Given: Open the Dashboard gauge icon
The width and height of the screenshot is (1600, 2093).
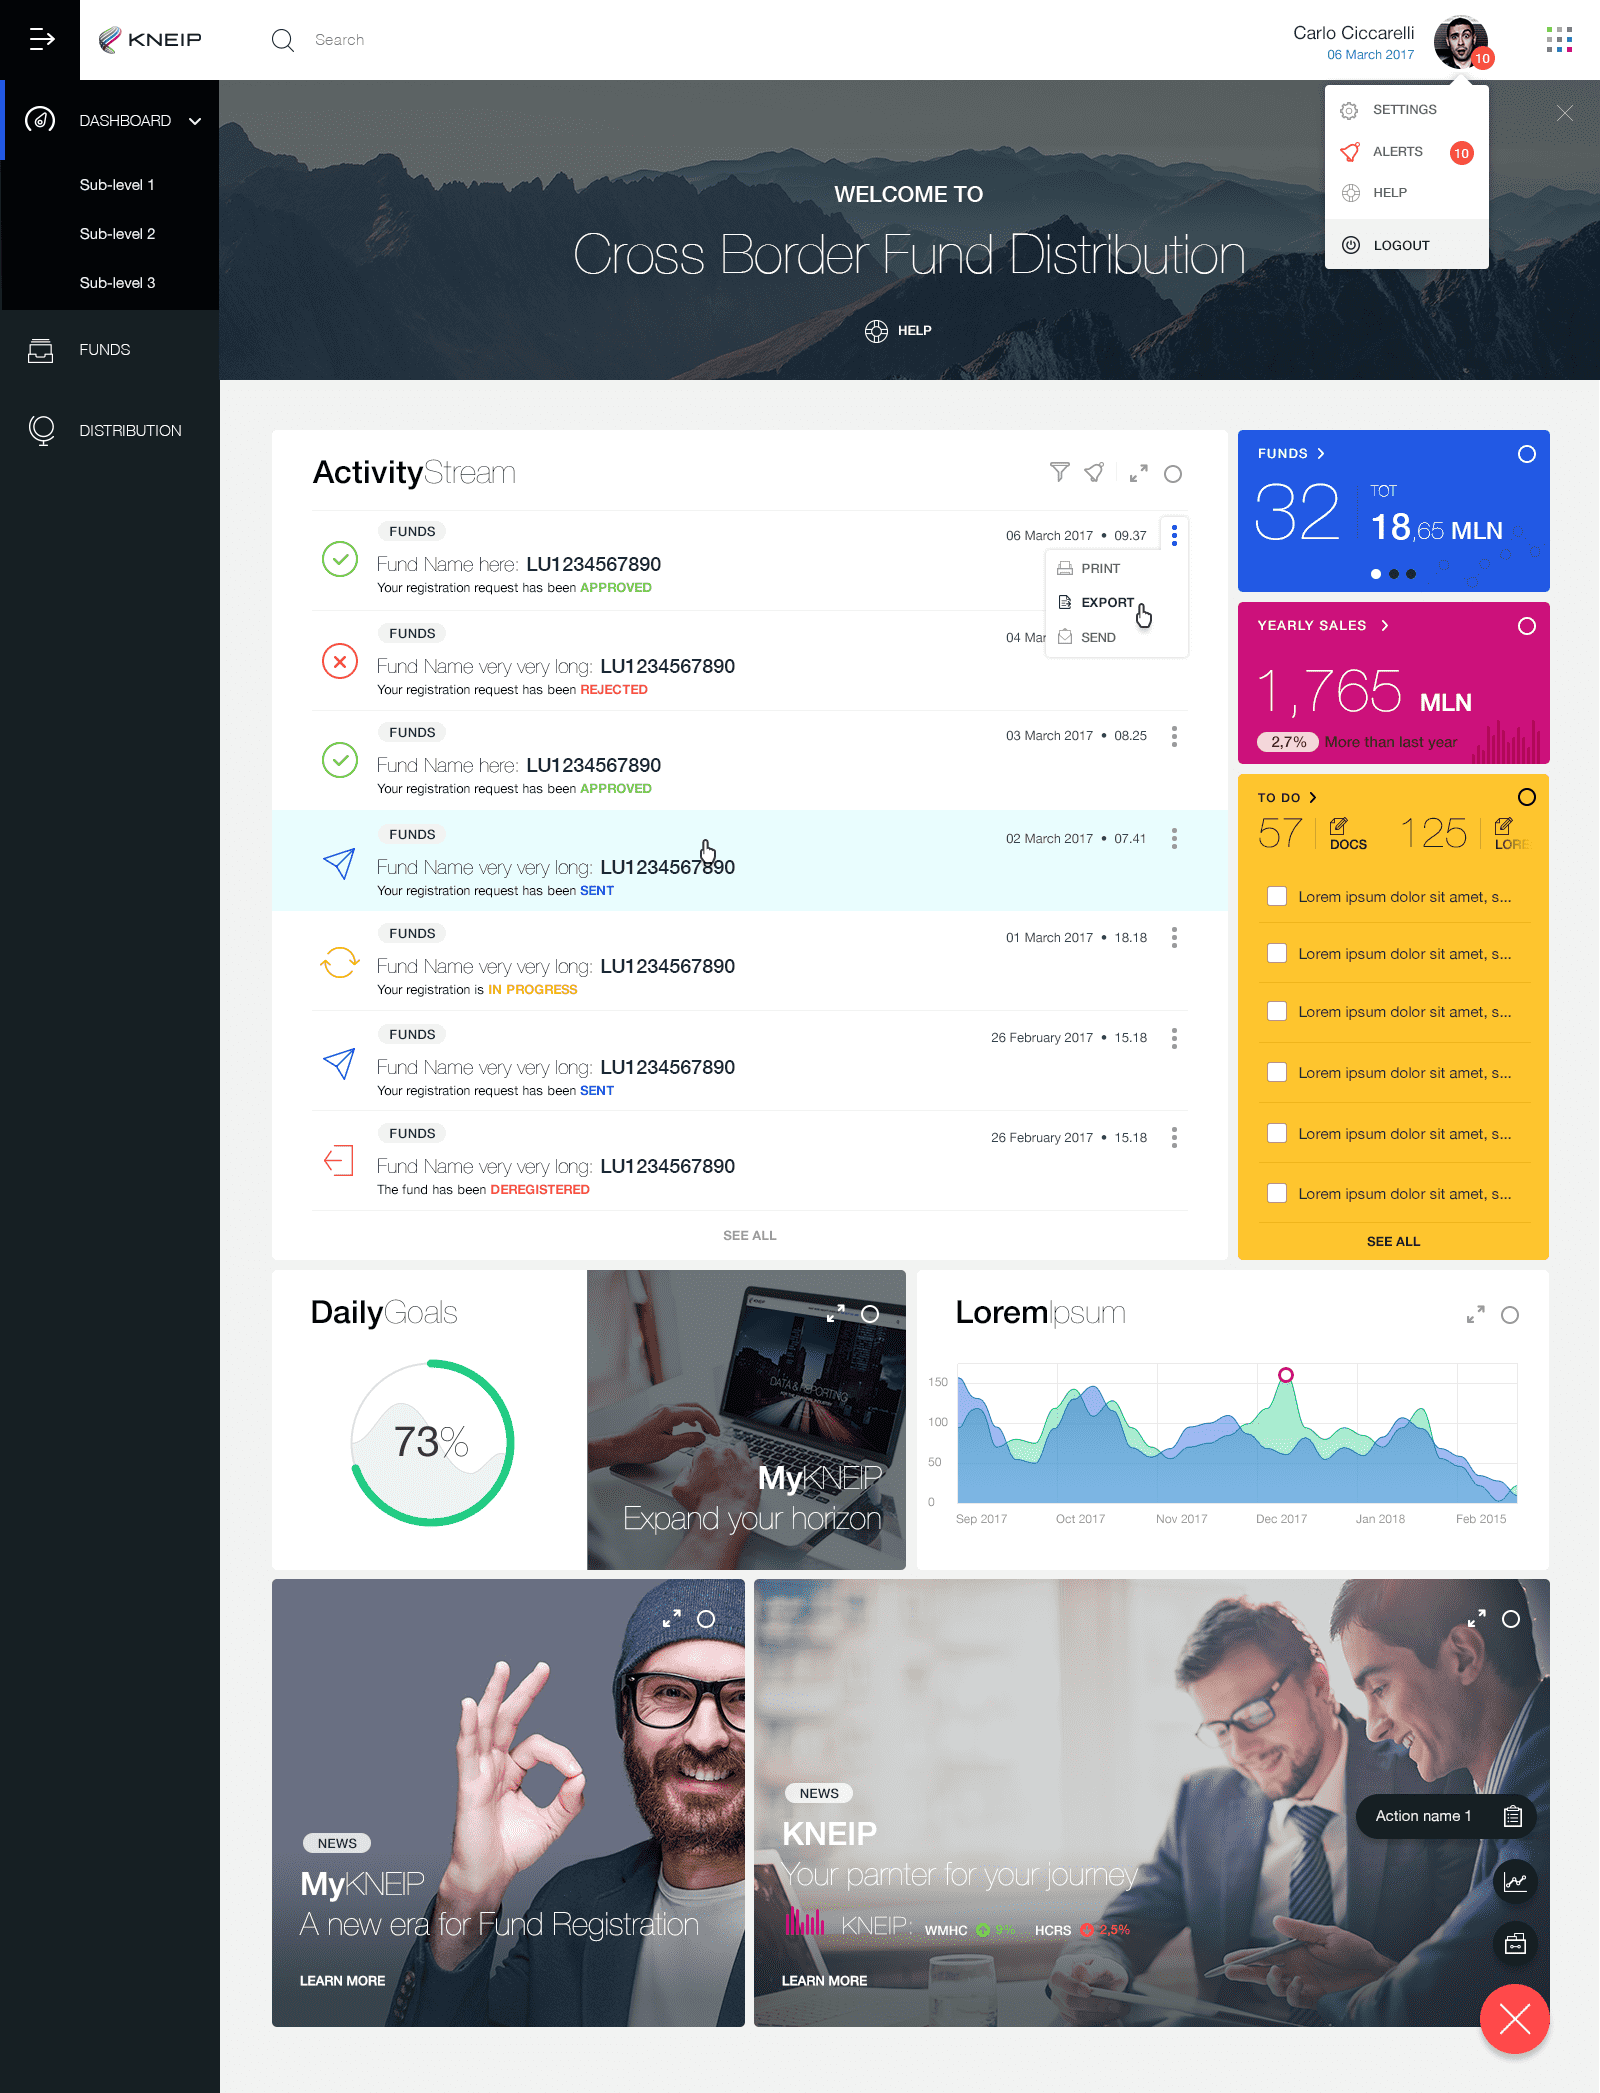Looking at the screenshot, I should tap(40, 120).
